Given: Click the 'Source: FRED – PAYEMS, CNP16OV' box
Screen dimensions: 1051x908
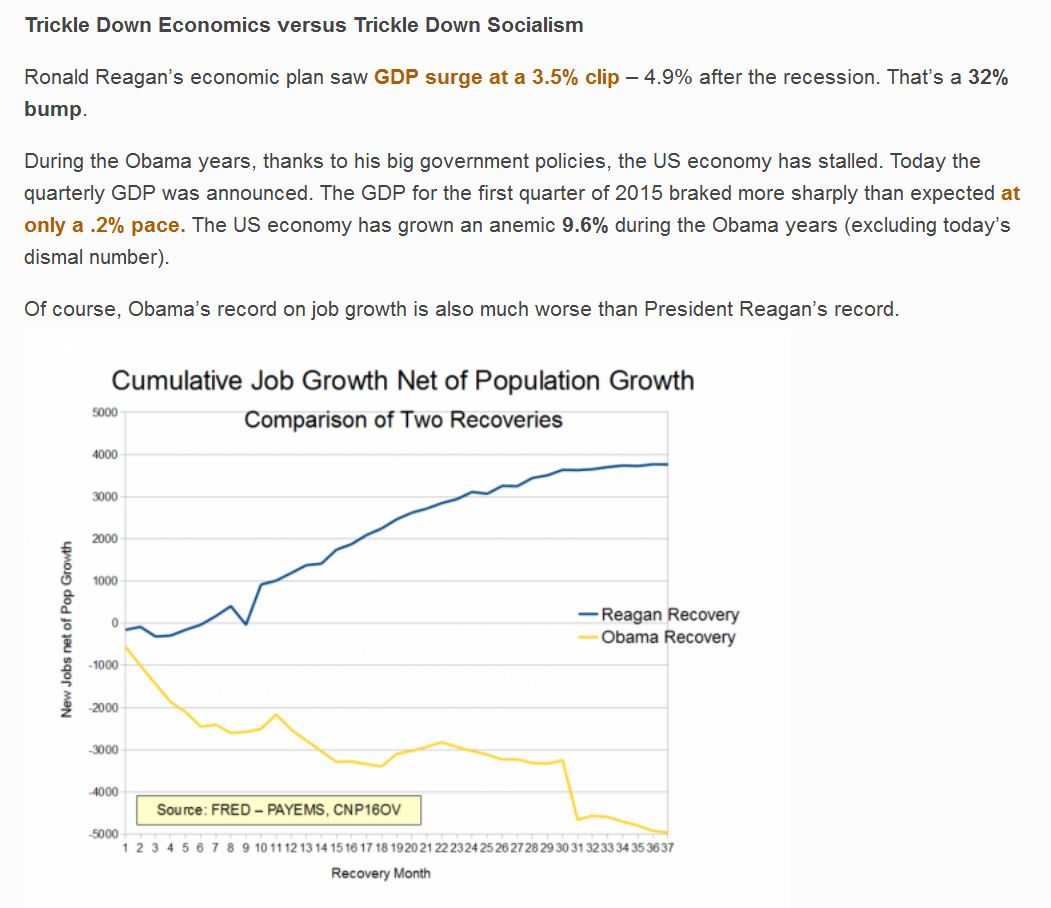Looking at the screenshot, I should click(279, 809).
